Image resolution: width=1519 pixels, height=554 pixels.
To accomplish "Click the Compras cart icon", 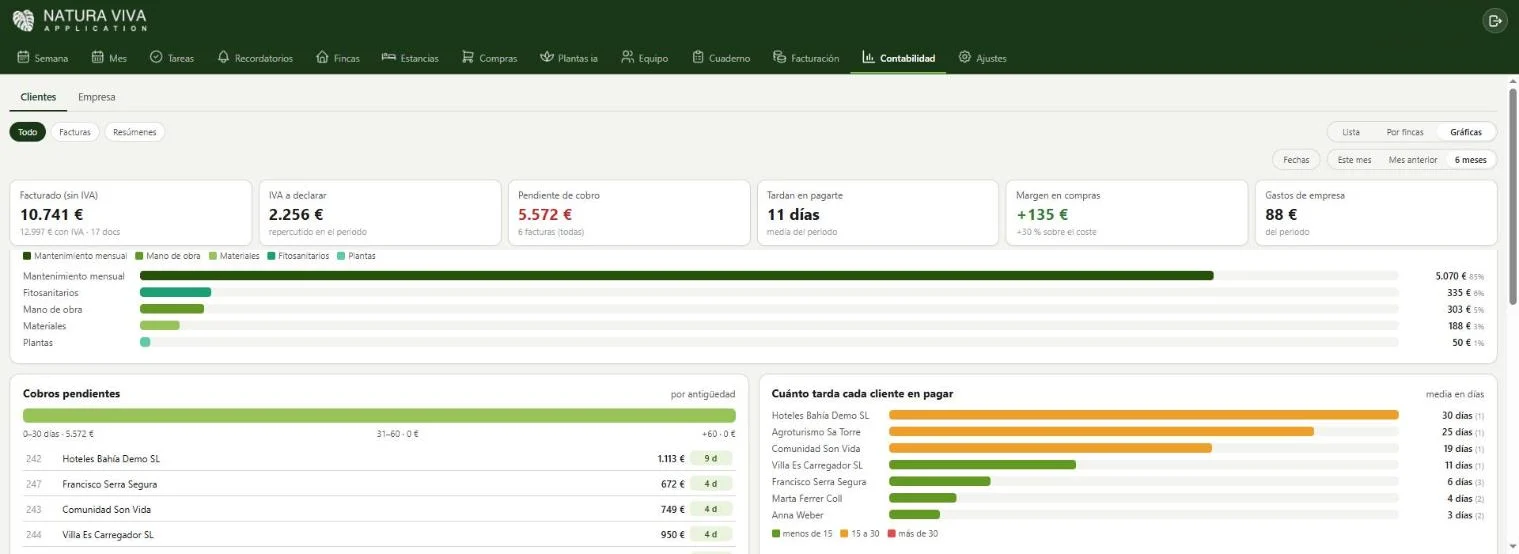I will [467, 57].
